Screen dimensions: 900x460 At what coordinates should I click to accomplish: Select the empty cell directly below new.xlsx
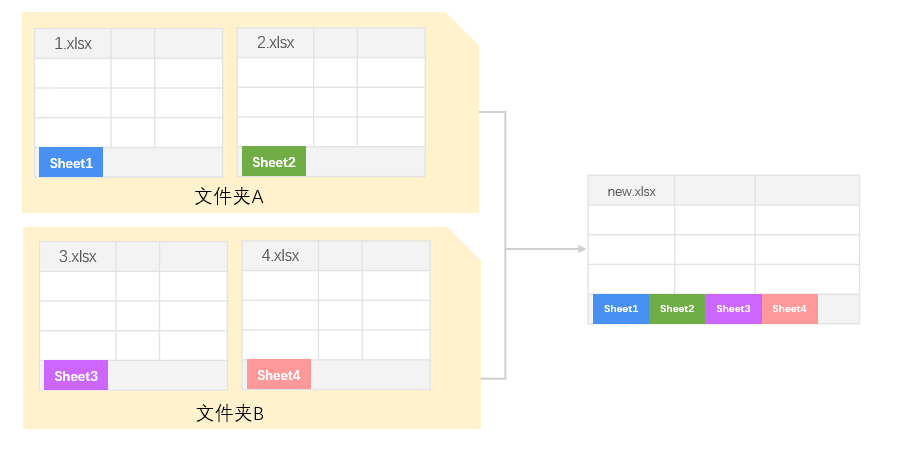click(631, 220)
